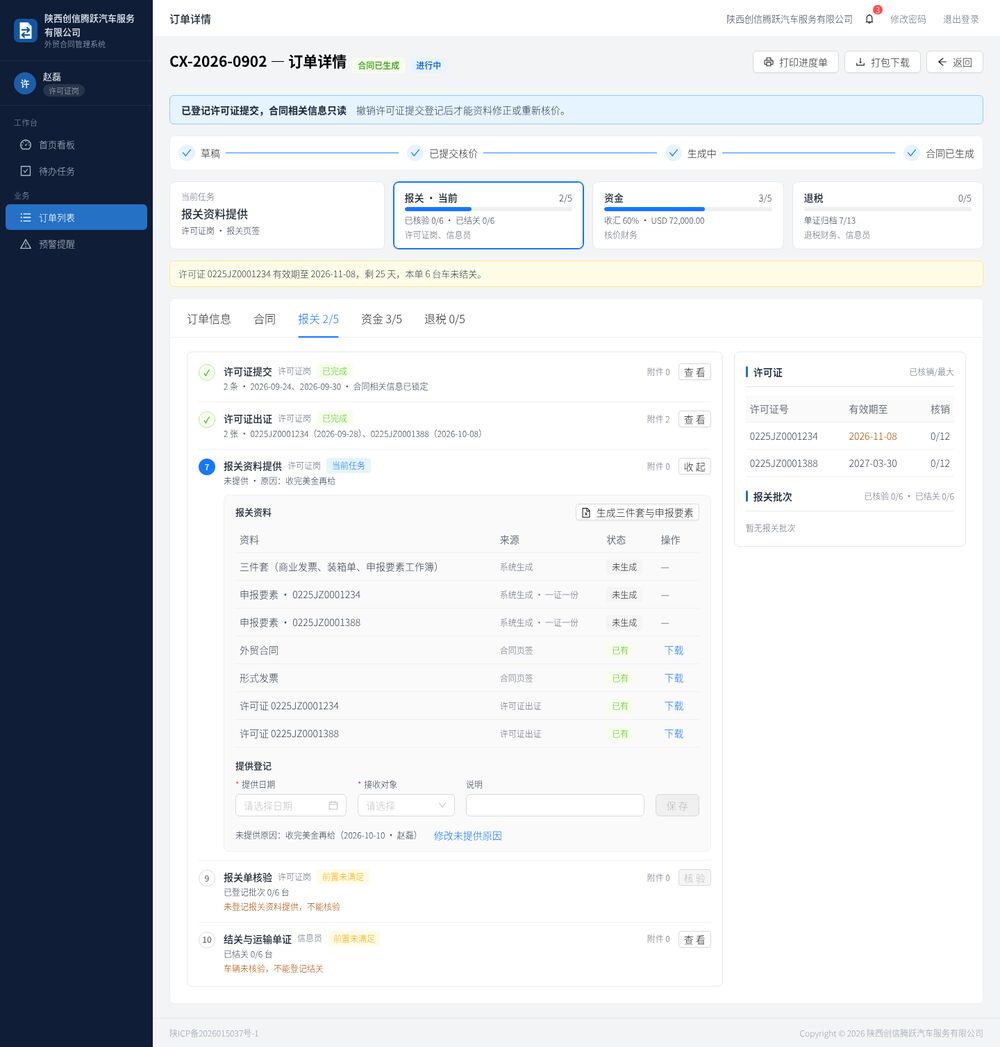Click the 保存 button in 提供登记
Viewport: 1000px width, 1047px height.
point(677,805)
